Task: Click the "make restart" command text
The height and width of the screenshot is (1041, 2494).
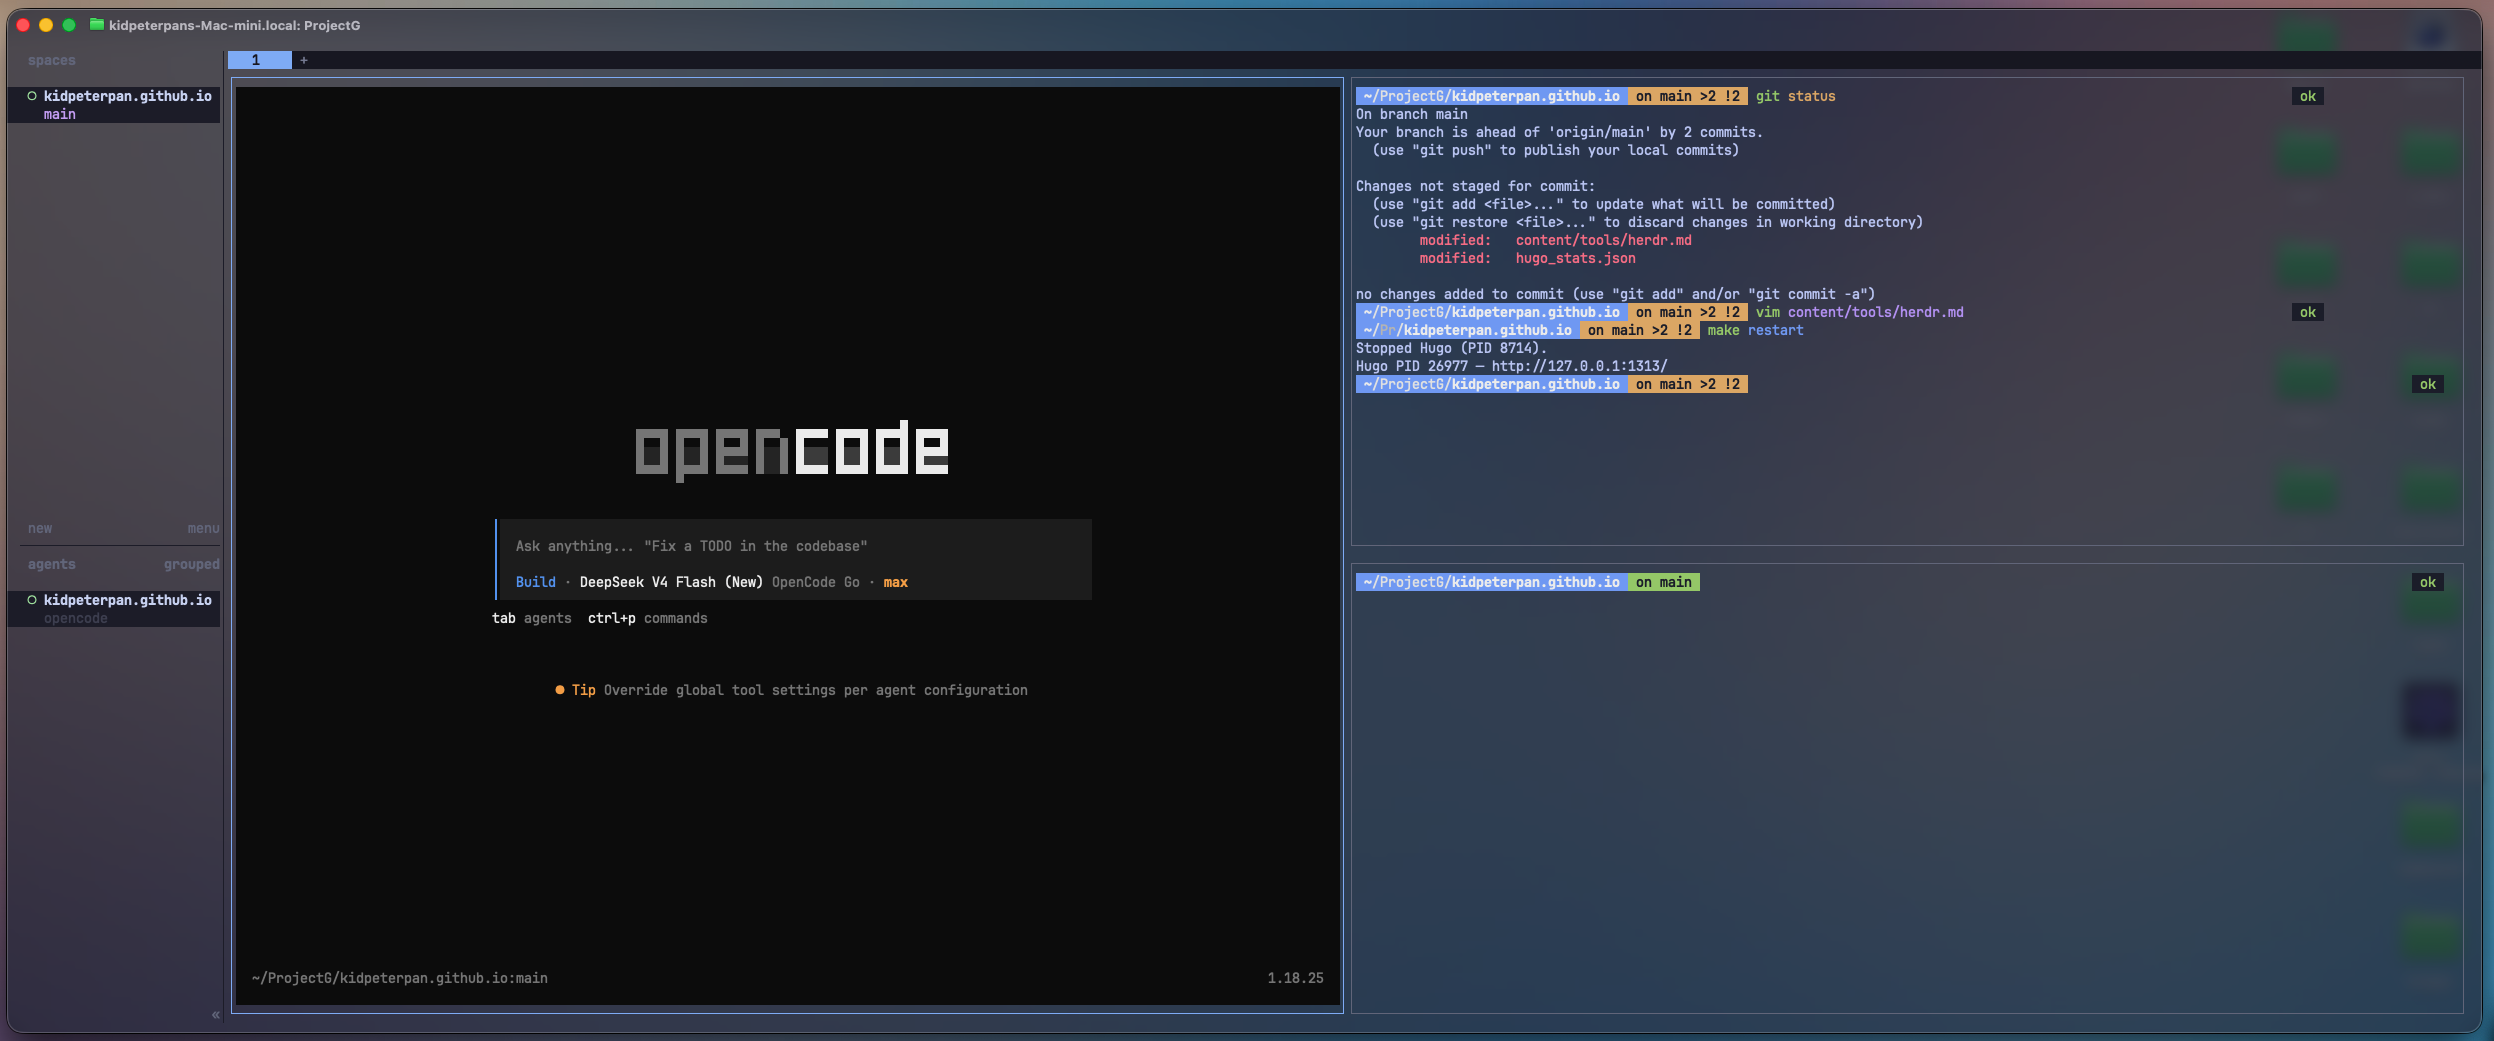Action: pyautogui.click(x=1756, y=330)
